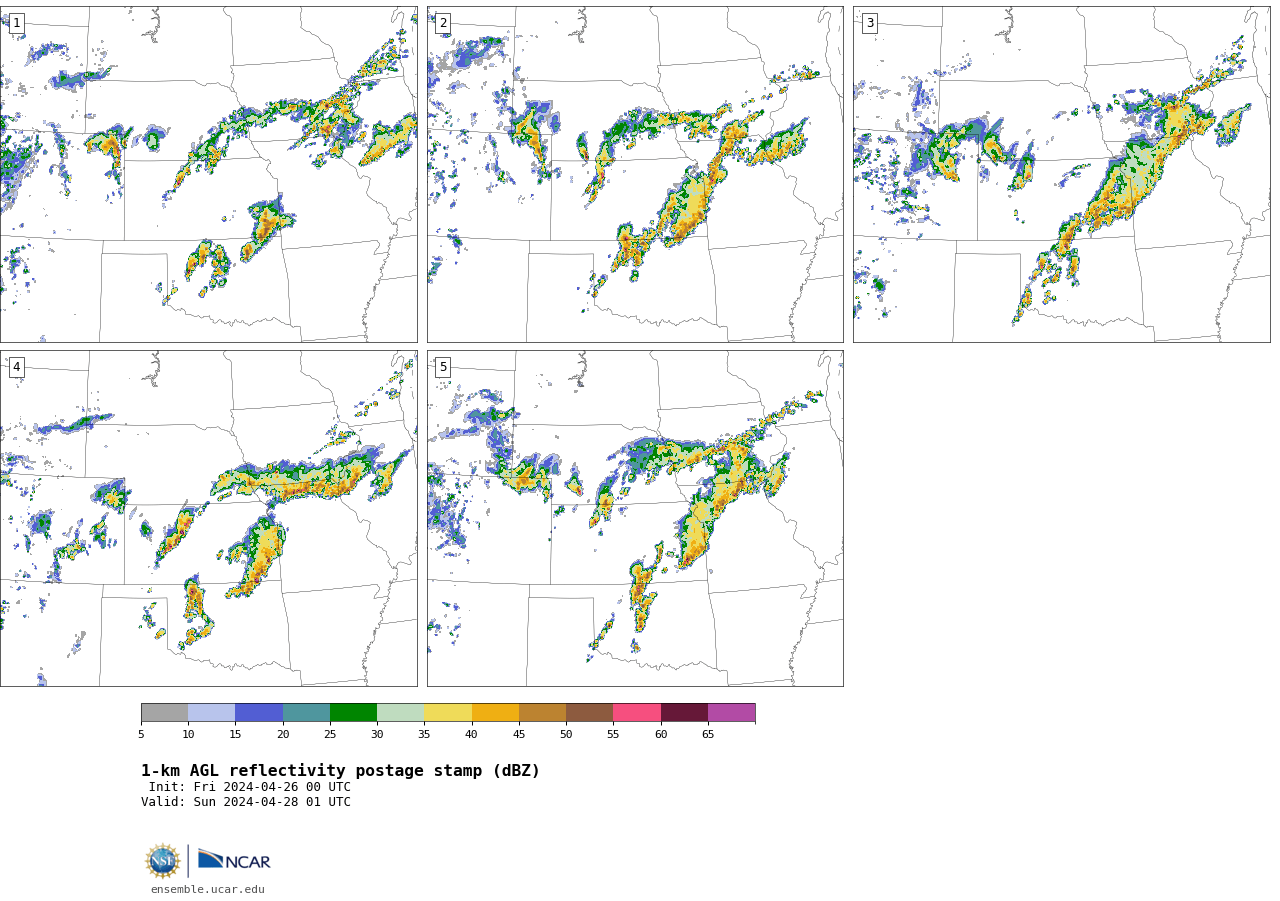Click the purple 65+ dBZ swatch
This screenshot has width=1280, height=901.
point(731,712)
